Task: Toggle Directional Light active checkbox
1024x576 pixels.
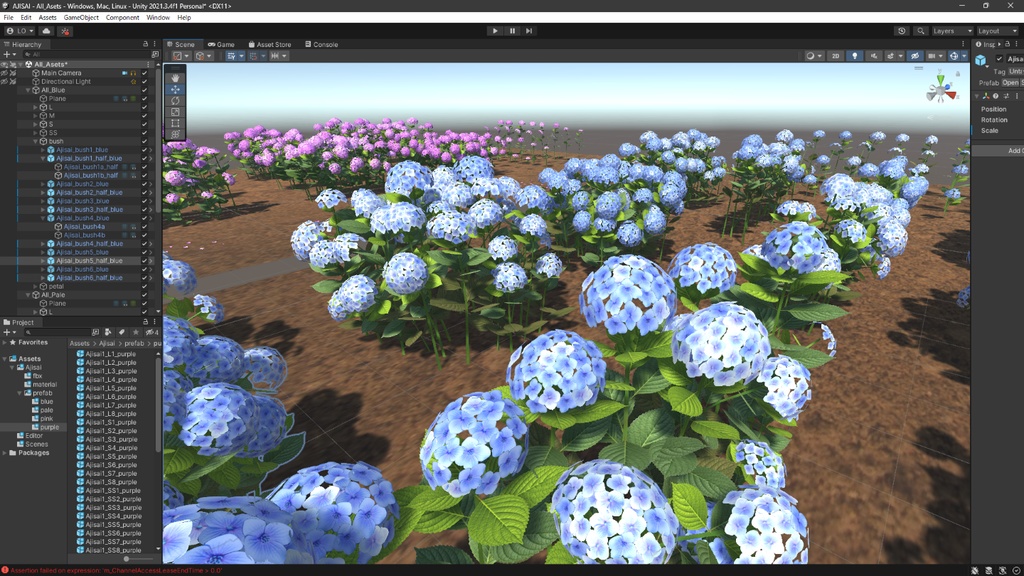Action: click(x=145, y=82)
